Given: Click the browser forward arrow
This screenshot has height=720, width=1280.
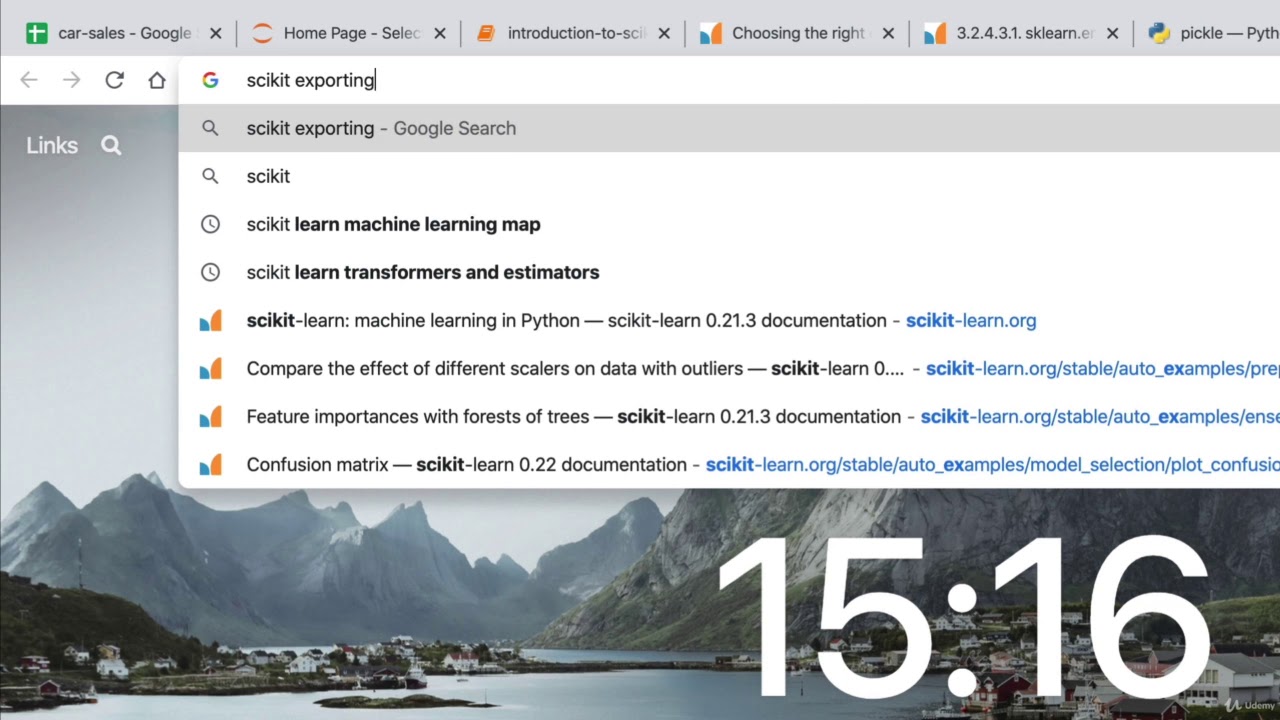Looking at the screenshot, I should click(71, 80).
